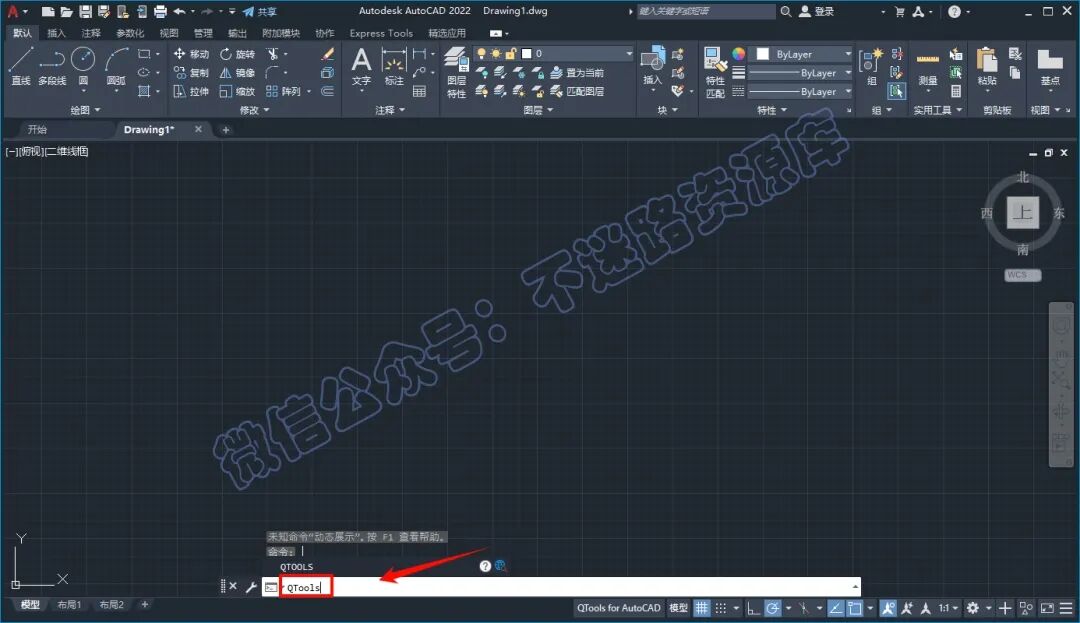This screenshot has width=1080, height=623.
Task: Select the 标注 (Dimension) tool
Action: coord(393,67)
